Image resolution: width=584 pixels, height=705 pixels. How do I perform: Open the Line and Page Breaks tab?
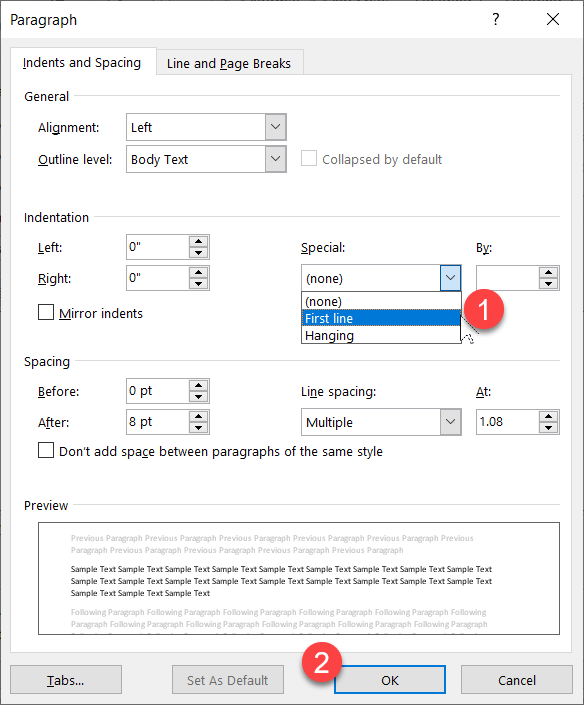[229, 63]
